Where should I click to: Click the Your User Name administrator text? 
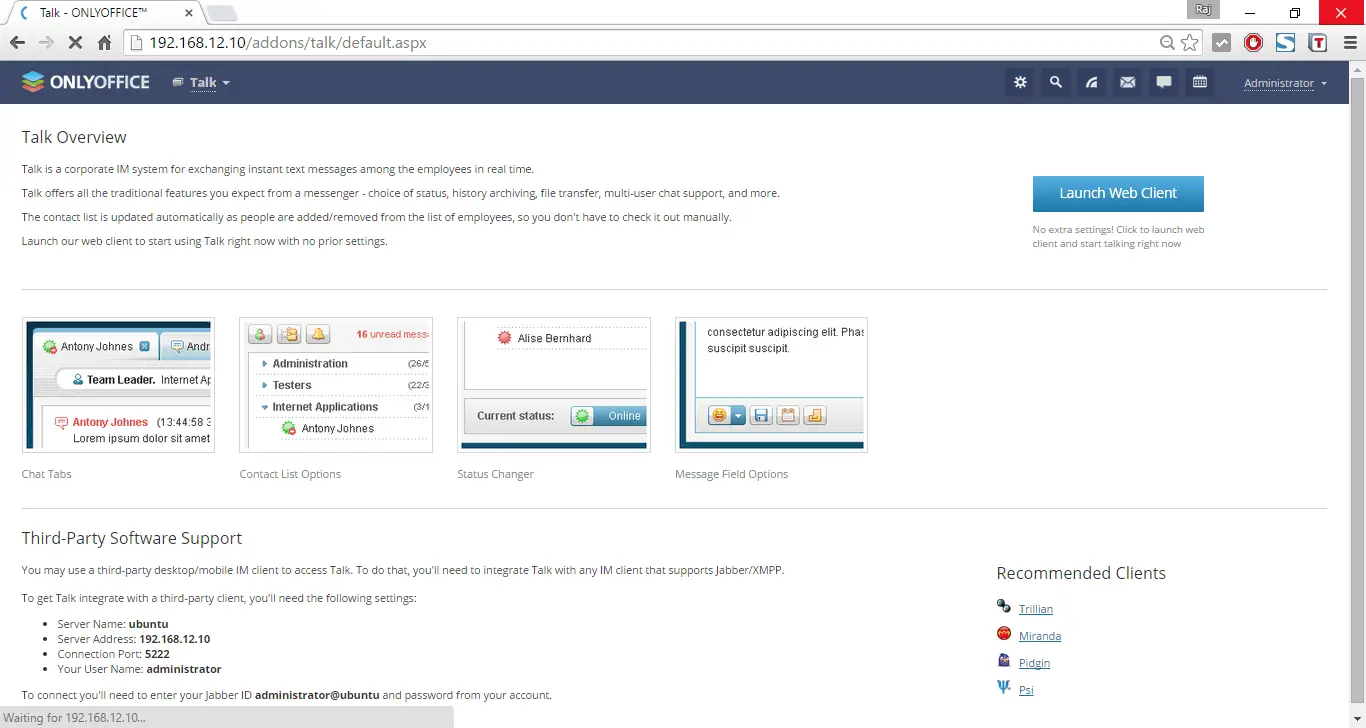coord(139,669)
